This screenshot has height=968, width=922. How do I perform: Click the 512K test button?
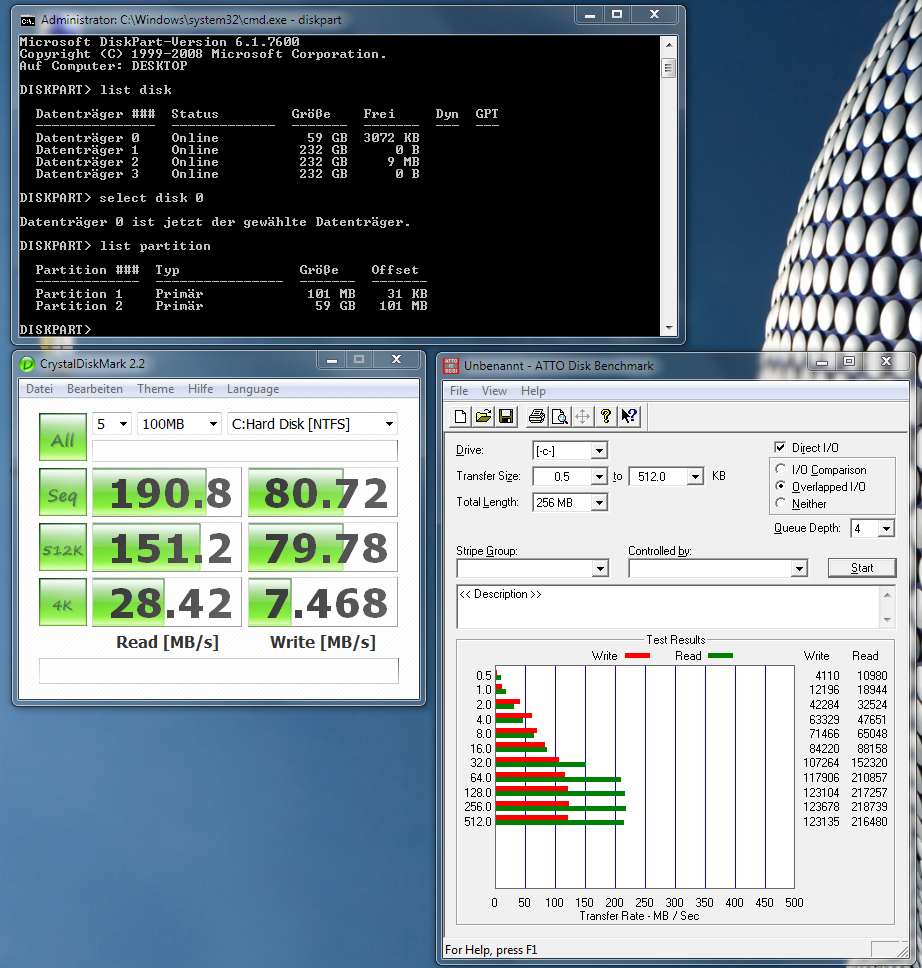click(x=63, y=547)
